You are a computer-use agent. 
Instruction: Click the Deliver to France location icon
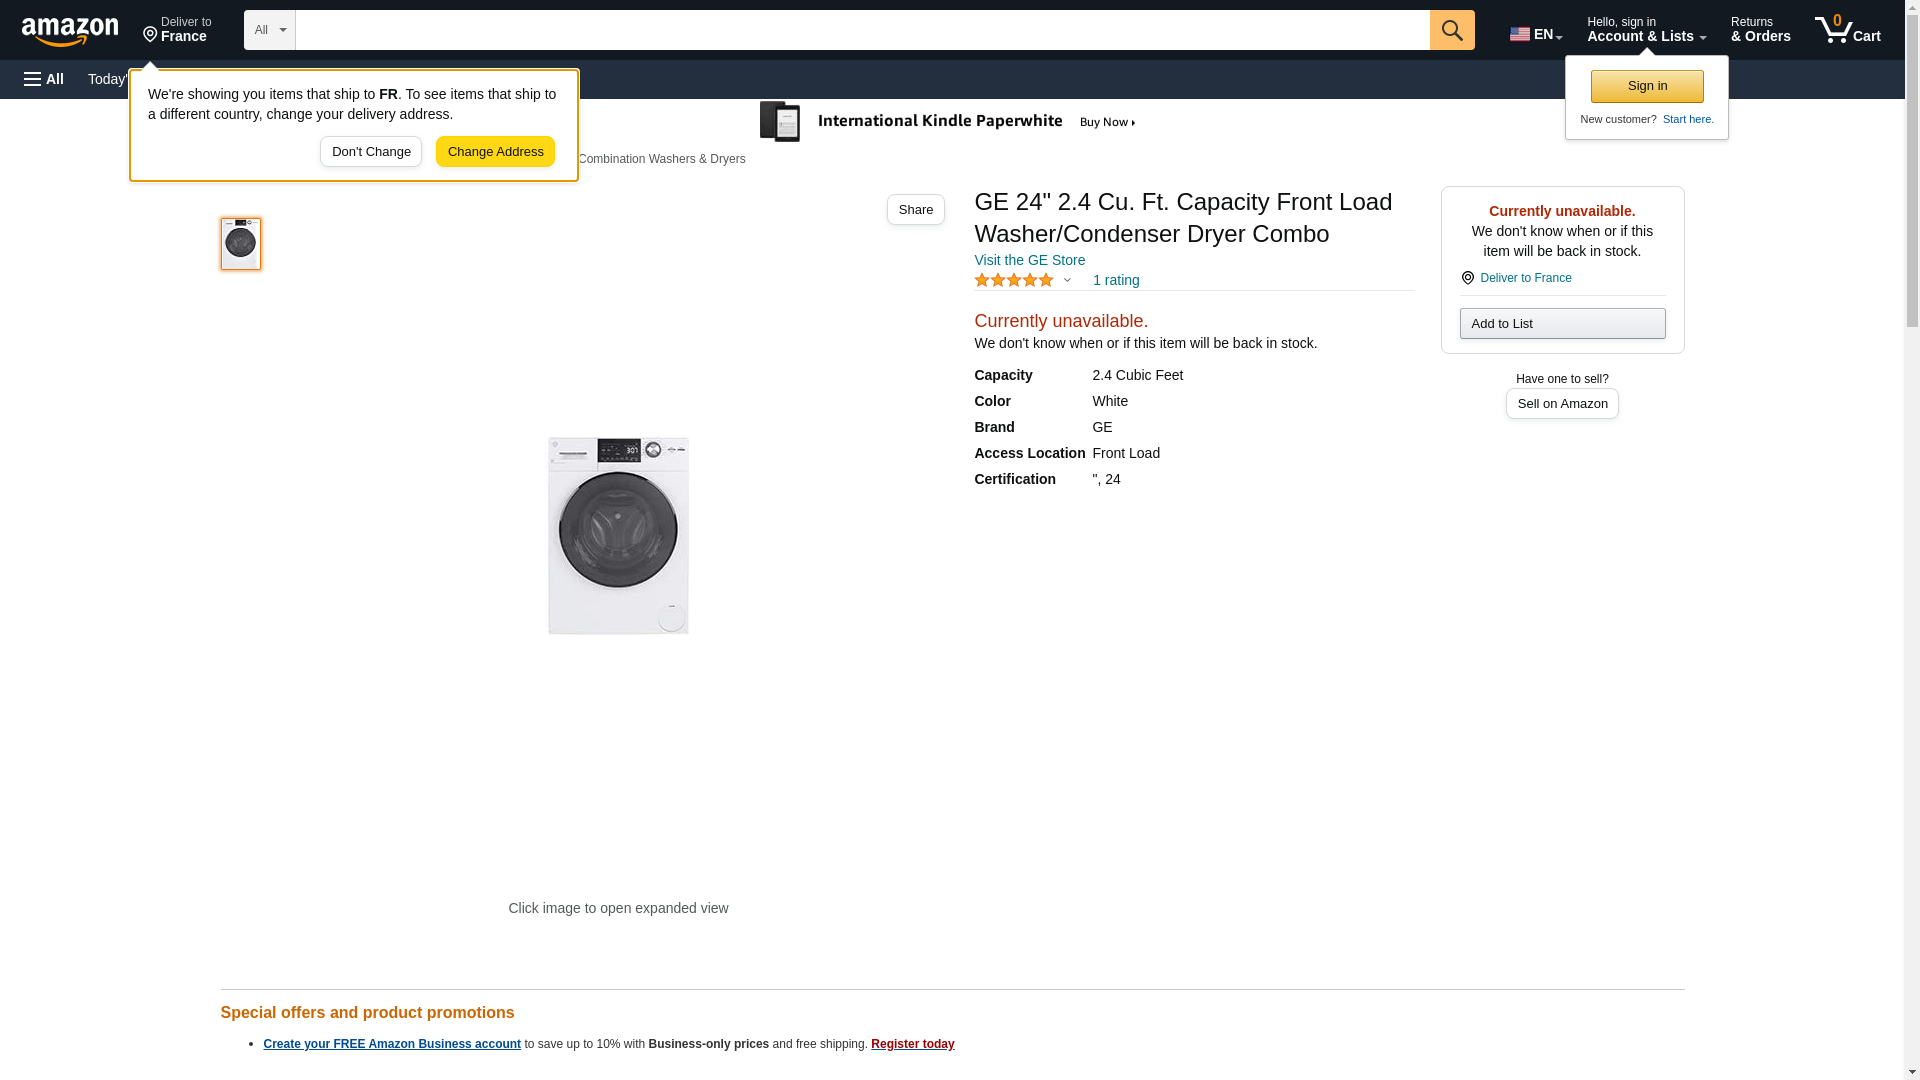click(x=1467, y=278)
